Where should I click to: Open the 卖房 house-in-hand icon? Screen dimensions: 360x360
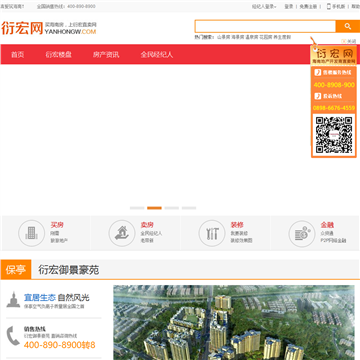click(x=122, y=233)
